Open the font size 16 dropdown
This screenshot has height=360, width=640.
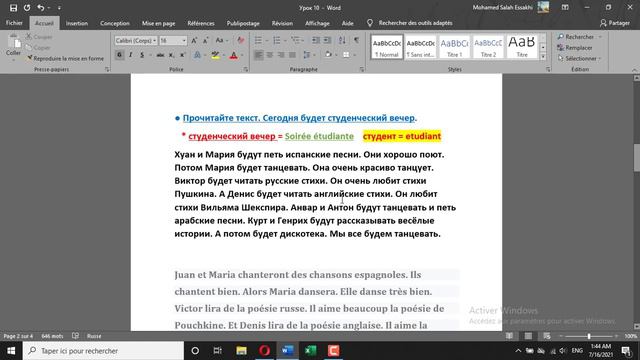[x=184, y=40]
